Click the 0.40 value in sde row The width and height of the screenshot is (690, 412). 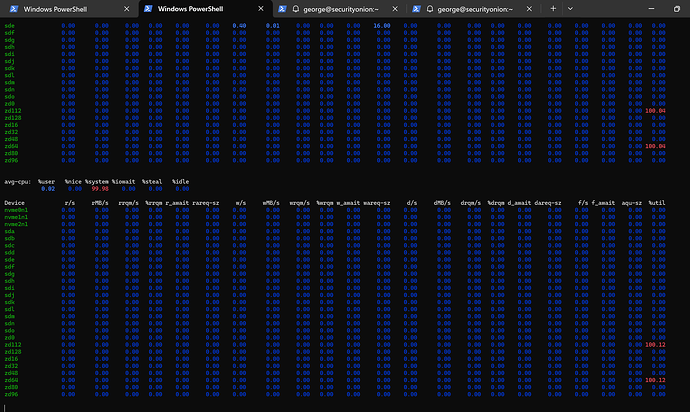click(x=239, y=26)
